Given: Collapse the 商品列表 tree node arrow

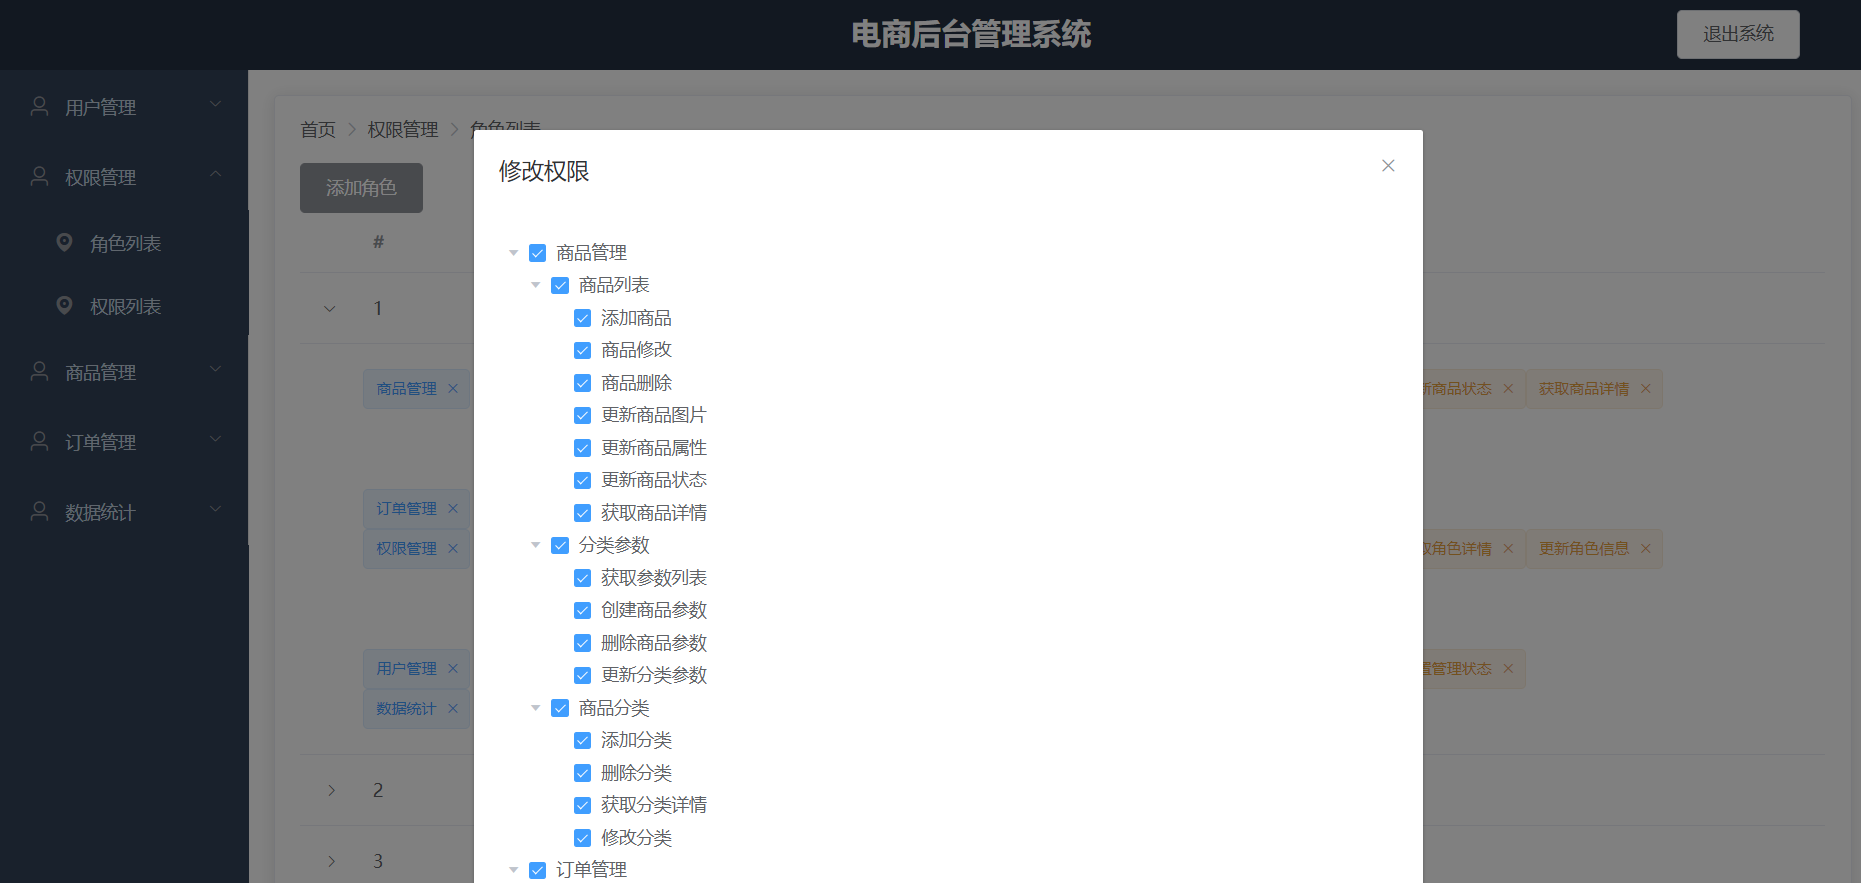Looking at the screenshot, I should point(536,286).
